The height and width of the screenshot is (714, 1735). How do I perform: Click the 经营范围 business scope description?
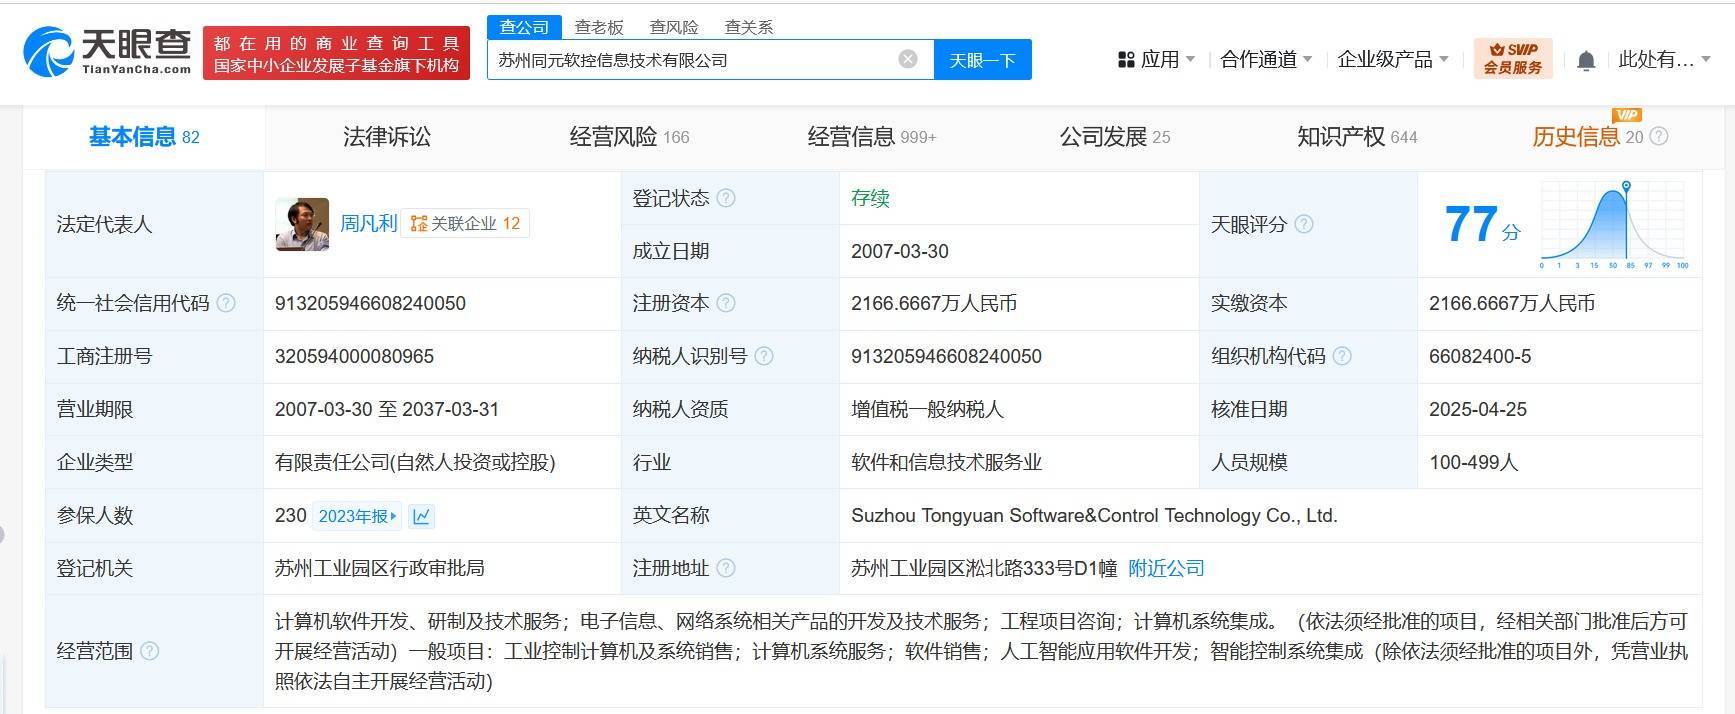pyautogui.click(x=981, y=651)
